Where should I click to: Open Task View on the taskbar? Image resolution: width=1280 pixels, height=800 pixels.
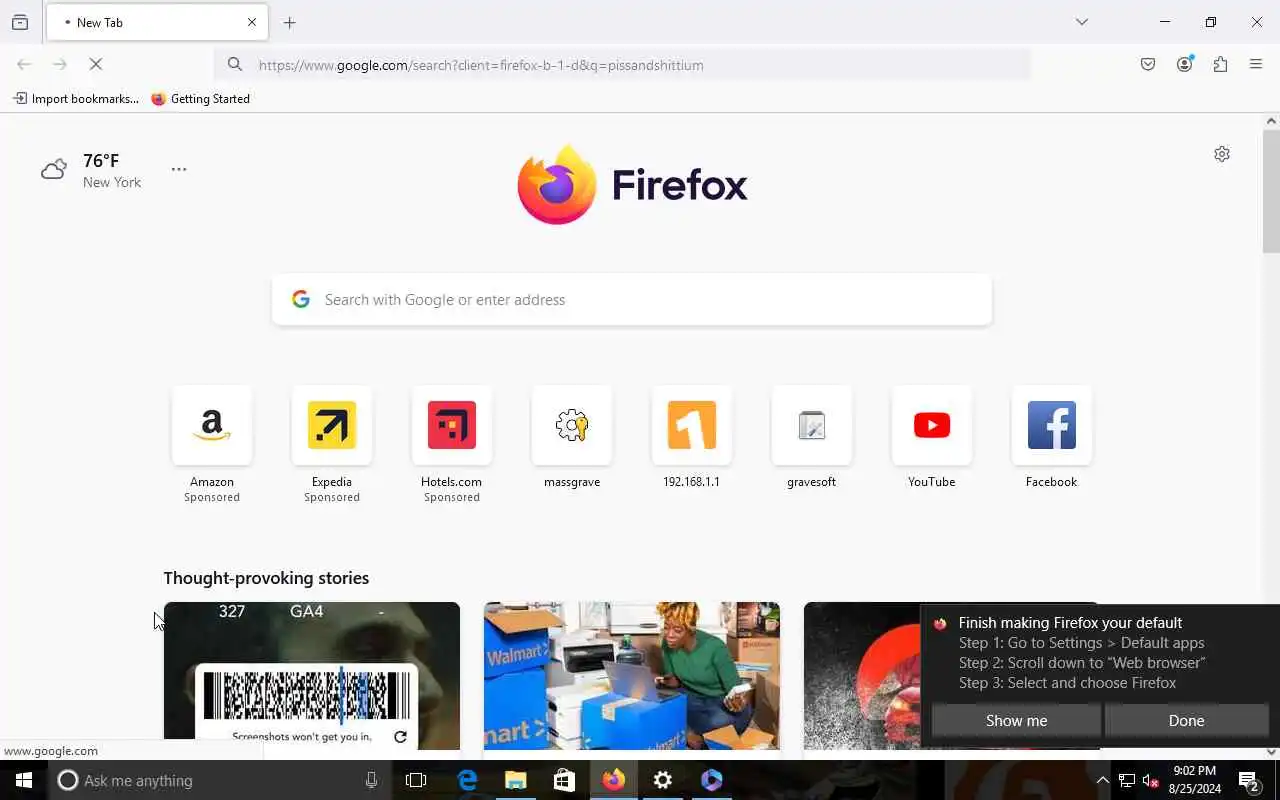pyautogui.click(x=416, y=780)
